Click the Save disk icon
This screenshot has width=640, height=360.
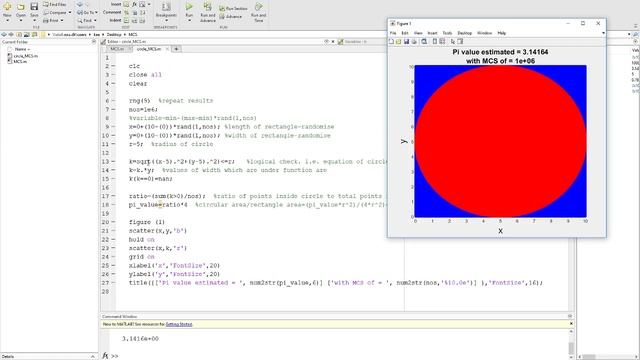pos(34,7)
